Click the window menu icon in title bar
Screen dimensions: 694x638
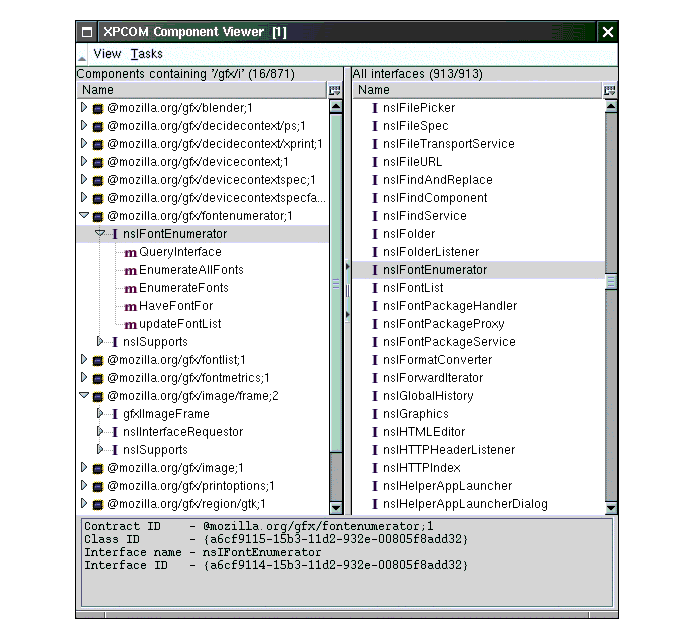click(87, 32)
